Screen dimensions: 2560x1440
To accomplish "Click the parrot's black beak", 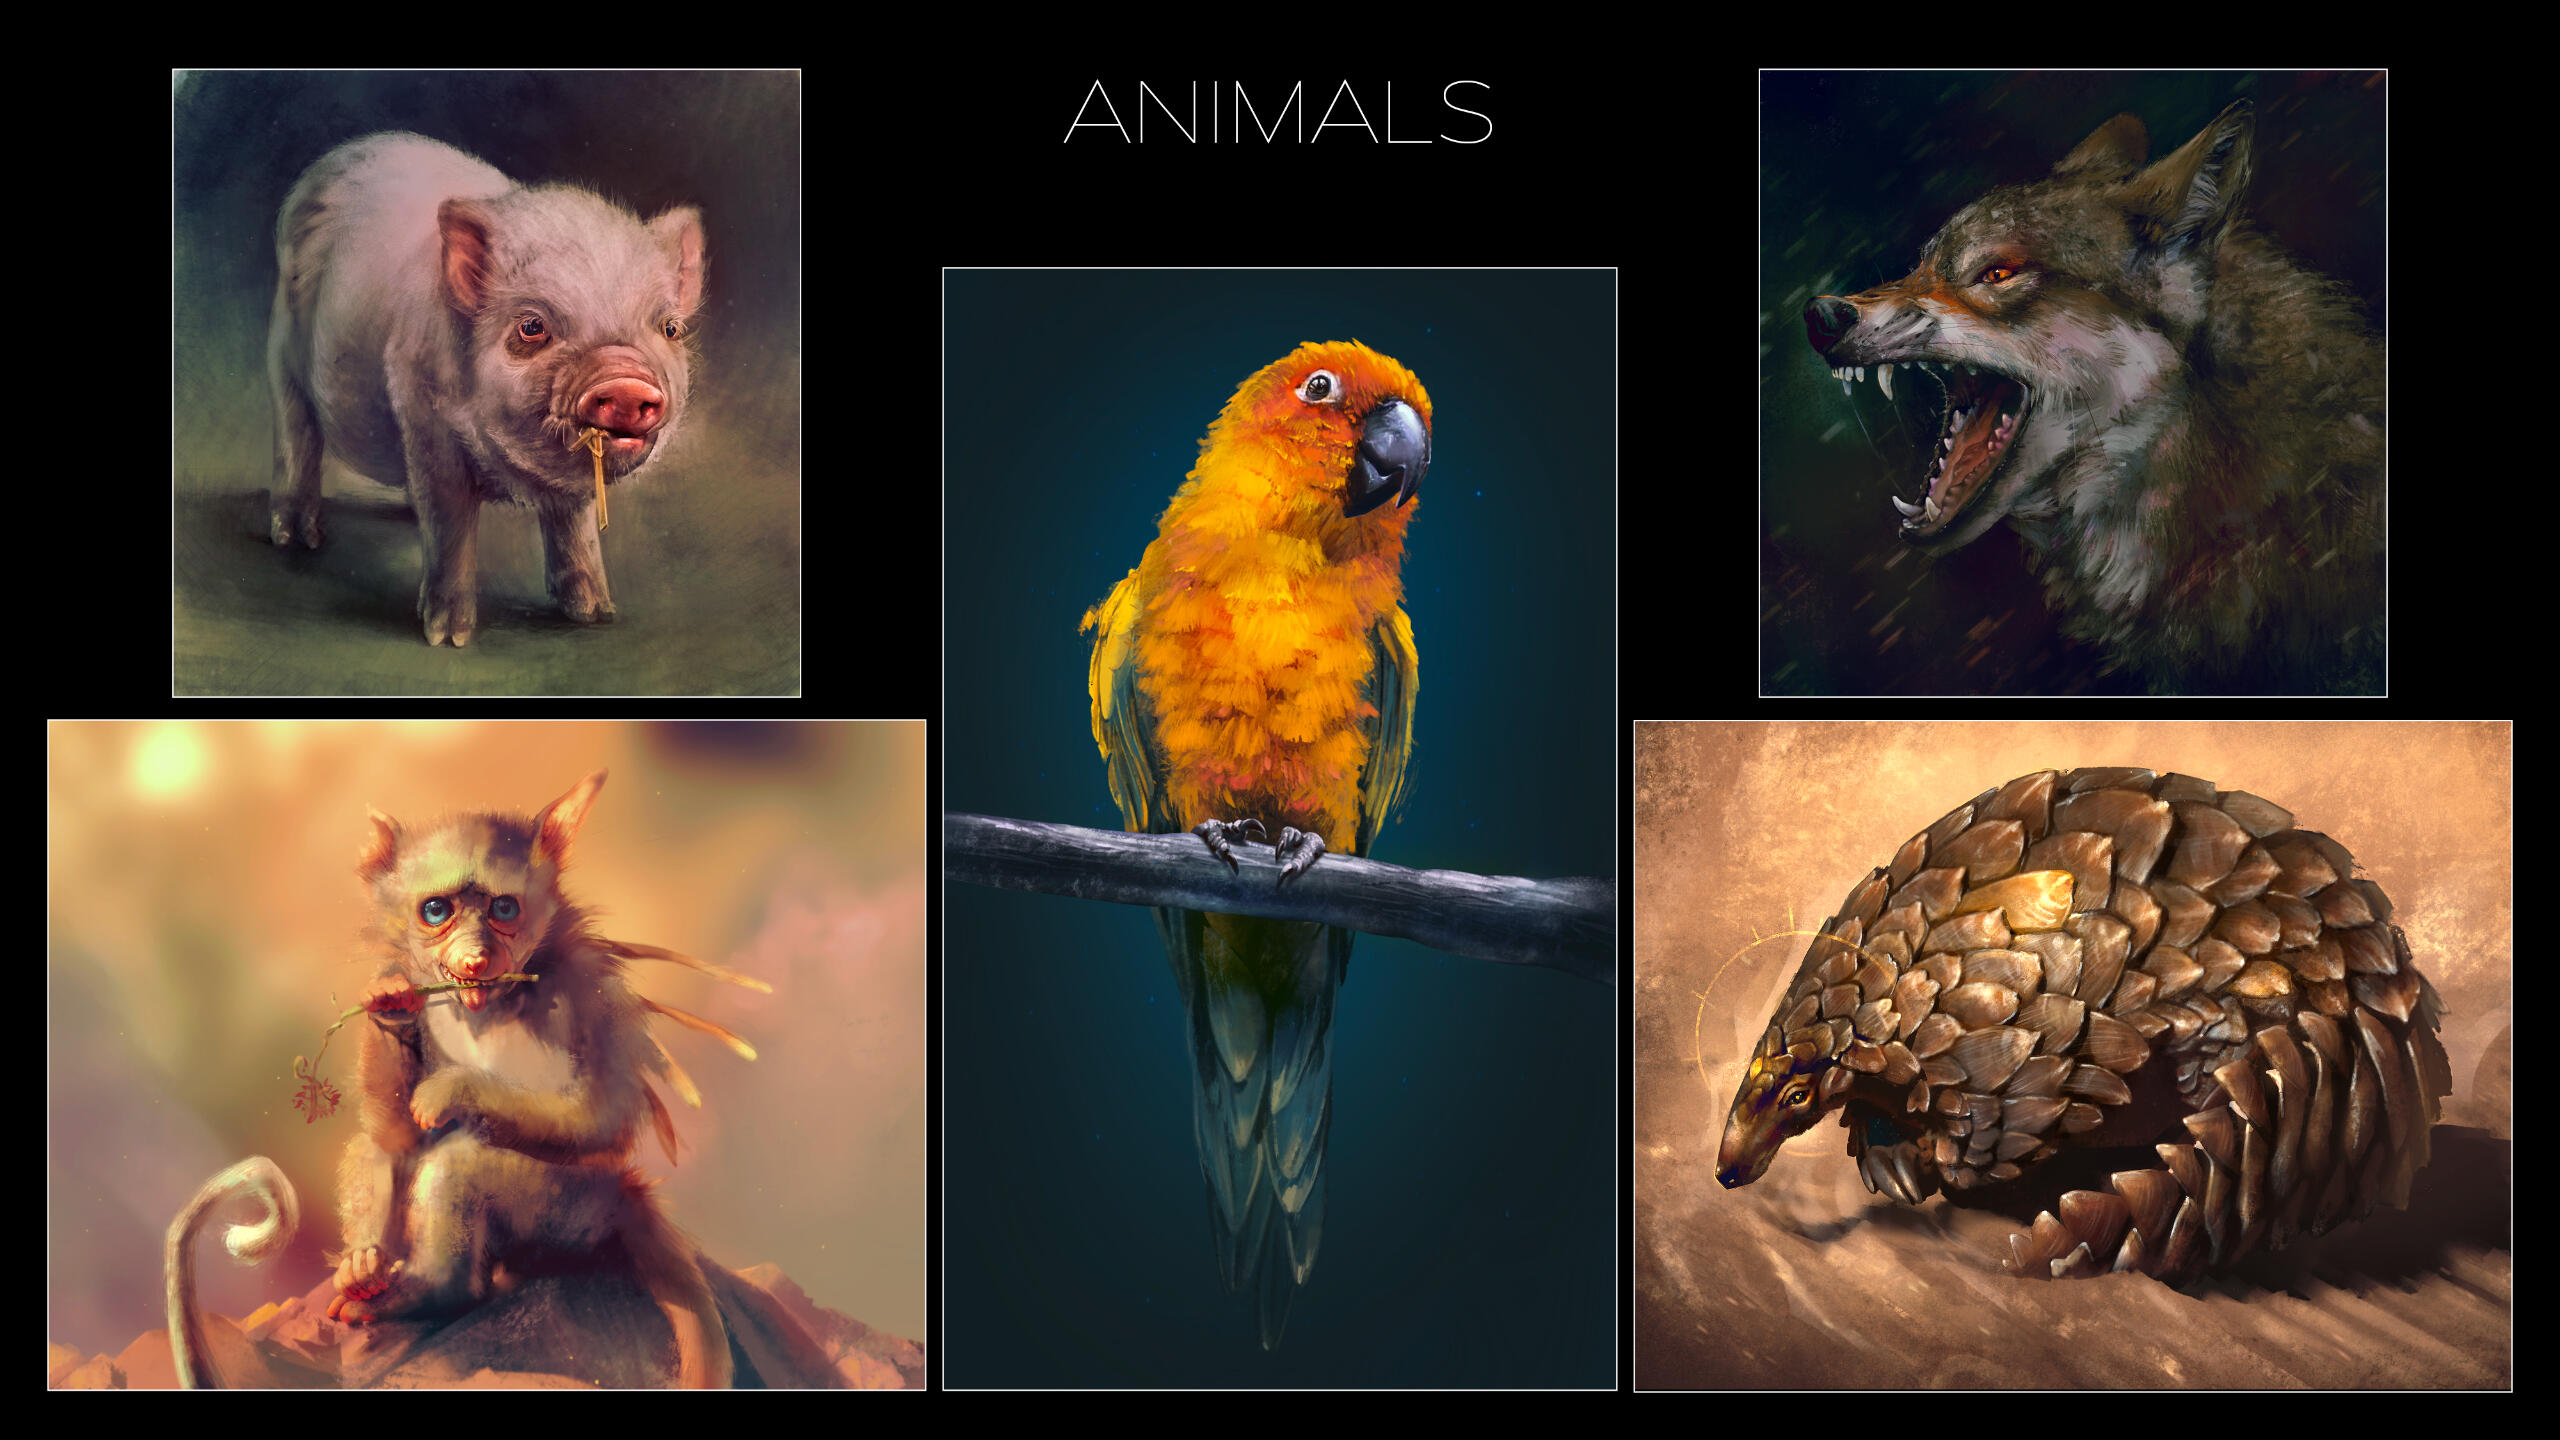I will (1387, 457).
